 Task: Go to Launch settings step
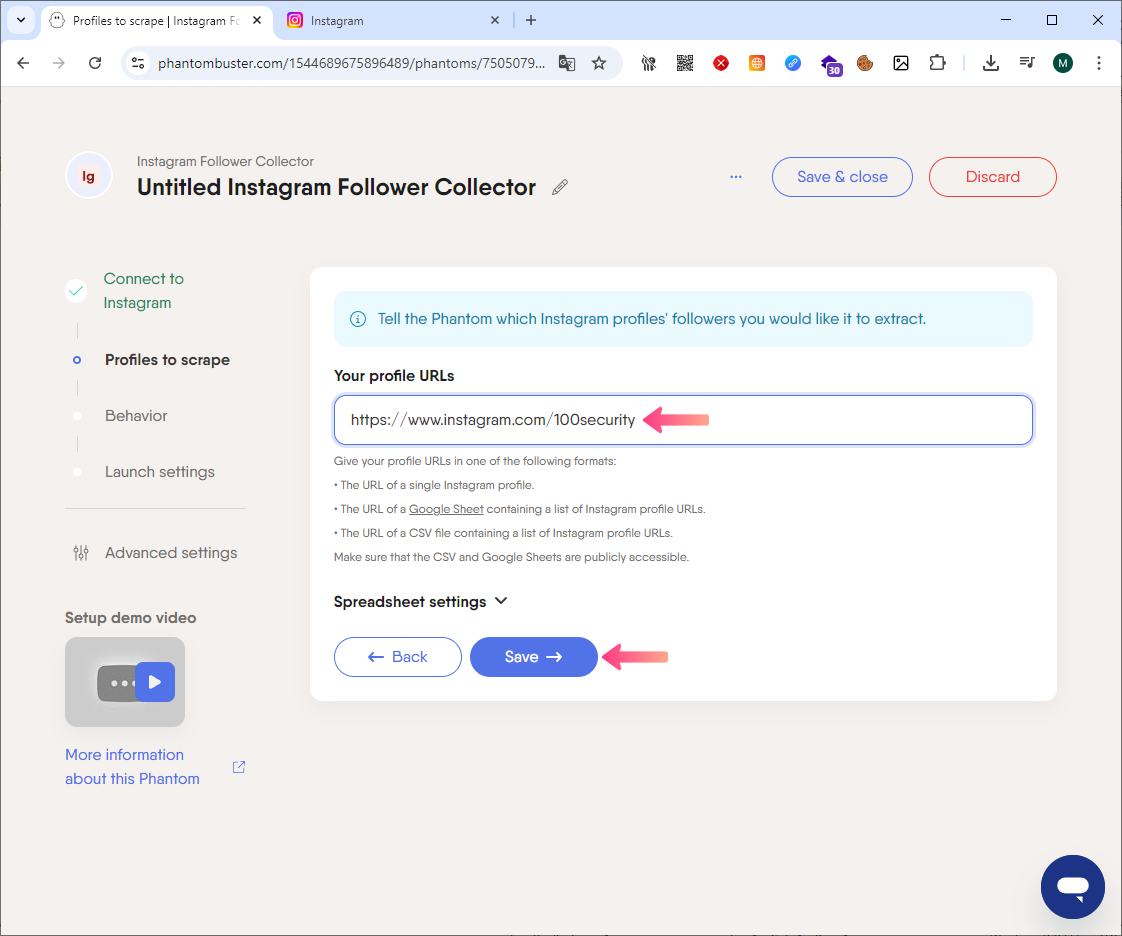tap(160, 472)
